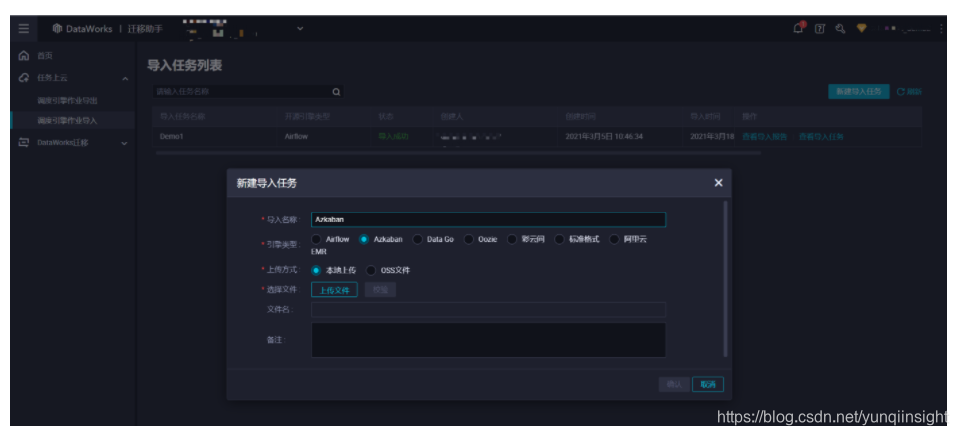The height and width of the screenshot is (436, 959).
Task: Click the 迁移助手 header text
Action: [145, 29]
